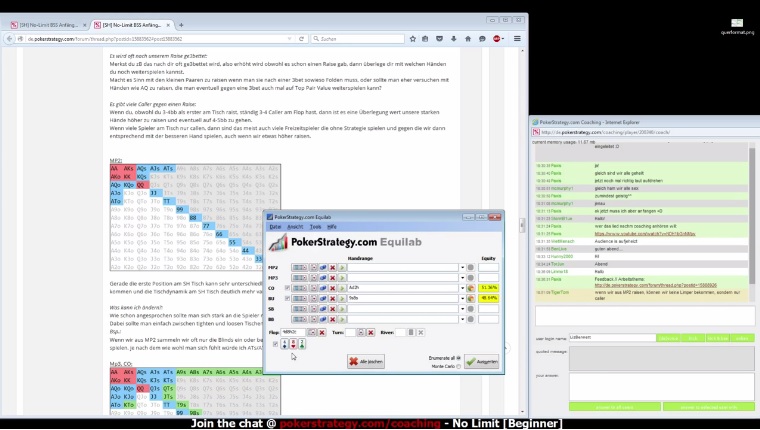This screenshot has width=760, height=430.
Task: Open YouTube link in coaching chat
Action: pyautogui.click(x=645, y=234)
